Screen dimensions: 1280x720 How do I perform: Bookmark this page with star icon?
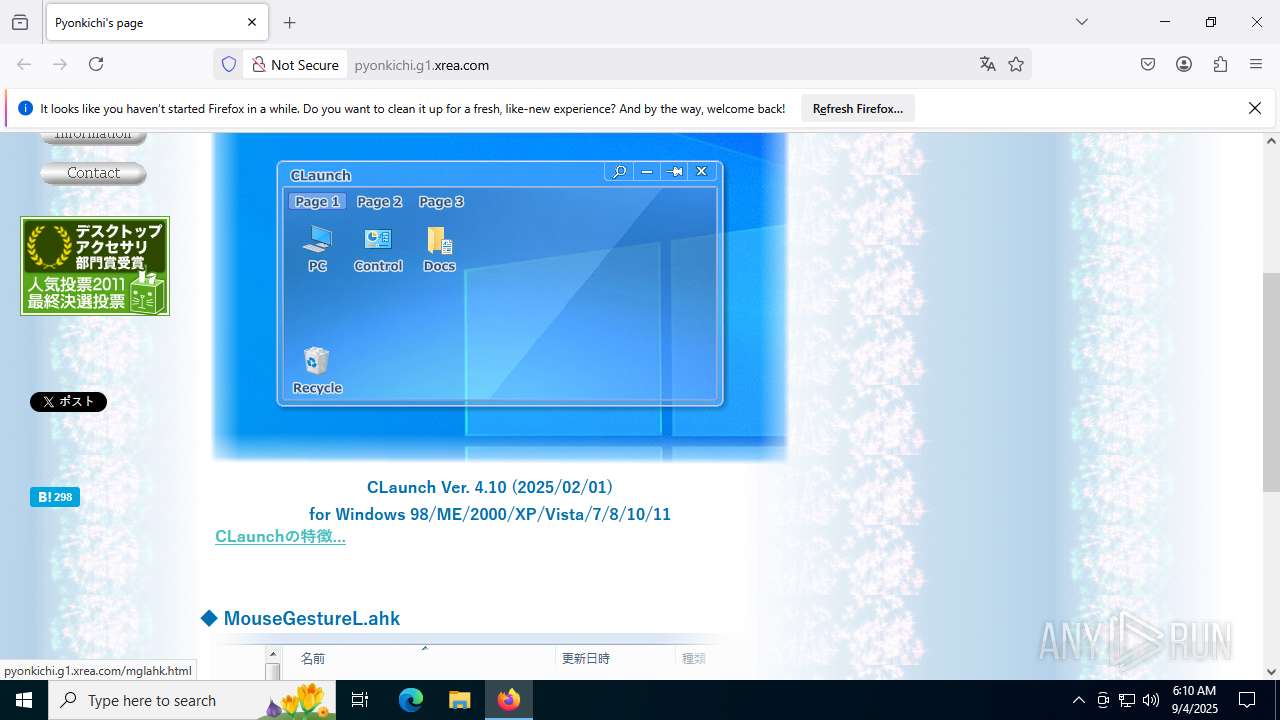tap(1016, 64)
